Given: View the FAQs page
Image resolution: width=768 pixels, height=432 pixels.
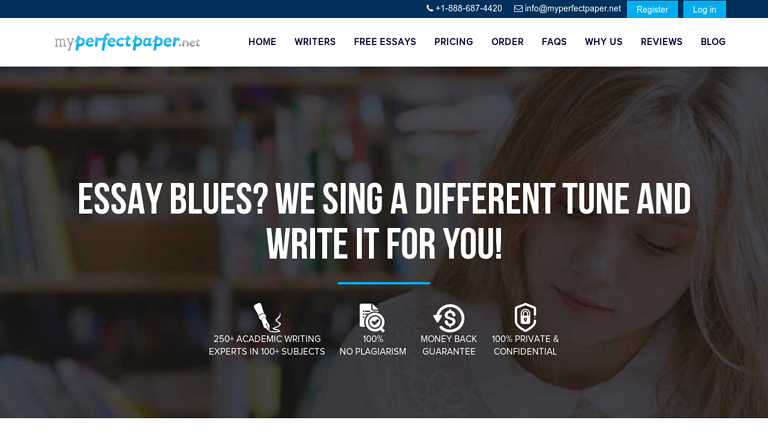Looking at the screenshot, I should (554, 42).
